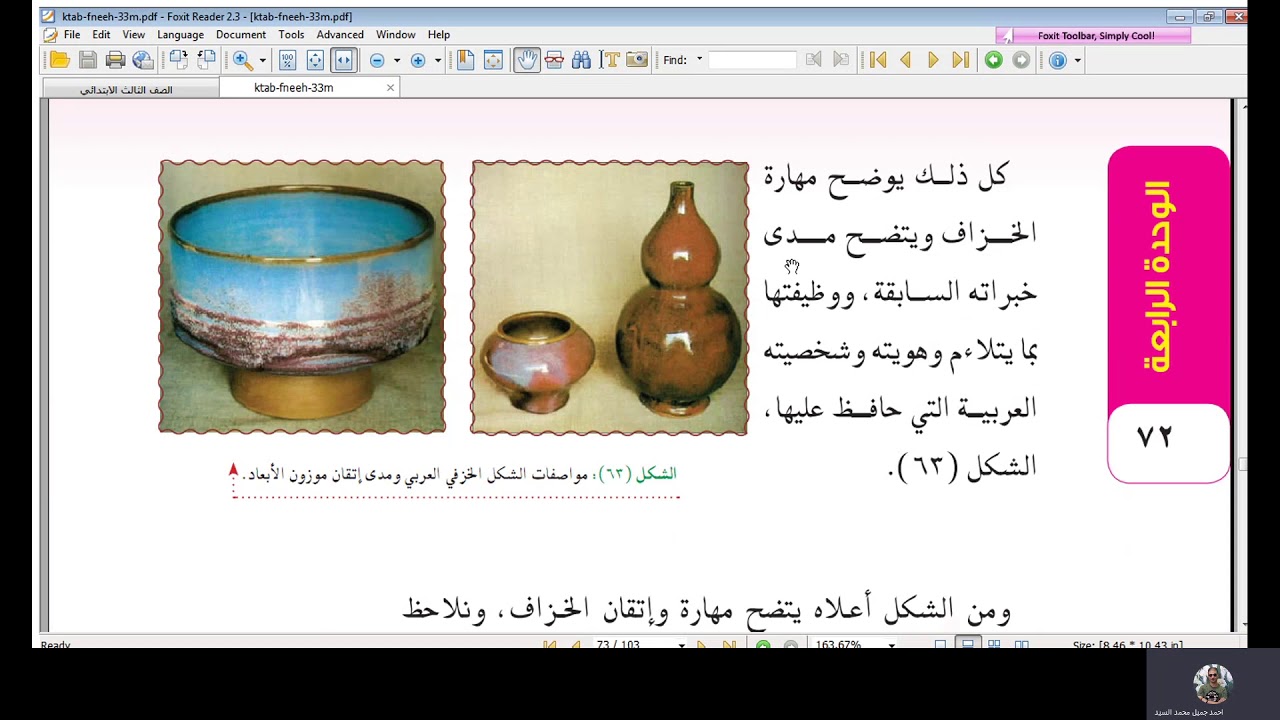Screen dimensions: 1280x720
Task: Close the ktab-fneeh-33m tab
Action: 390,88
